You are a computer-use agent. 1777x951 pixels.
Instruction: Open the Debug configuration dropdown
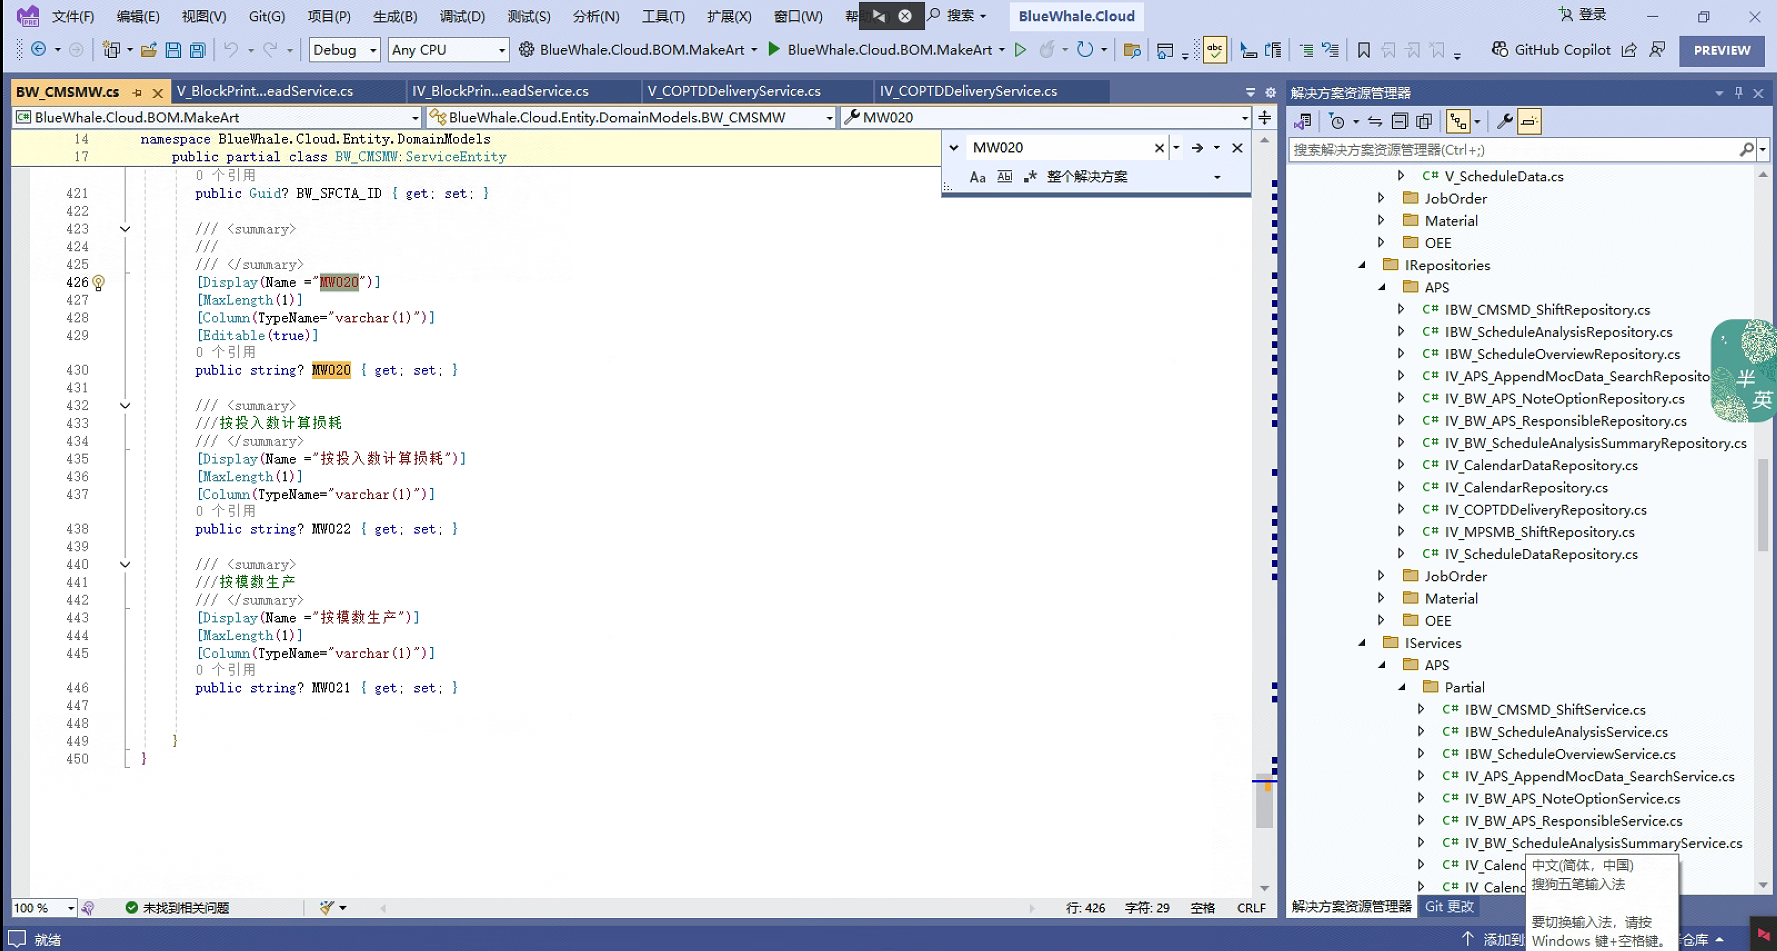344,50
